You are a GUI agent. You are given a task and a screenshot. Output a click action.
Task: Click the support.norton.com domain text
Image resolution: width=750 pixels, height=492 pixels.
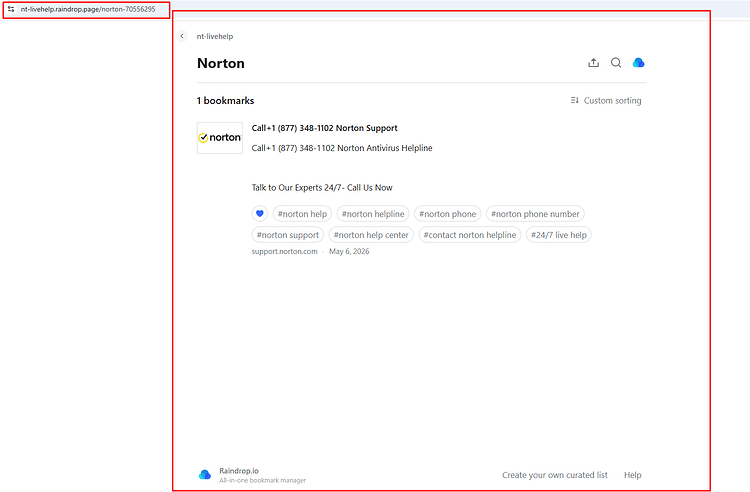pos(285,251)
